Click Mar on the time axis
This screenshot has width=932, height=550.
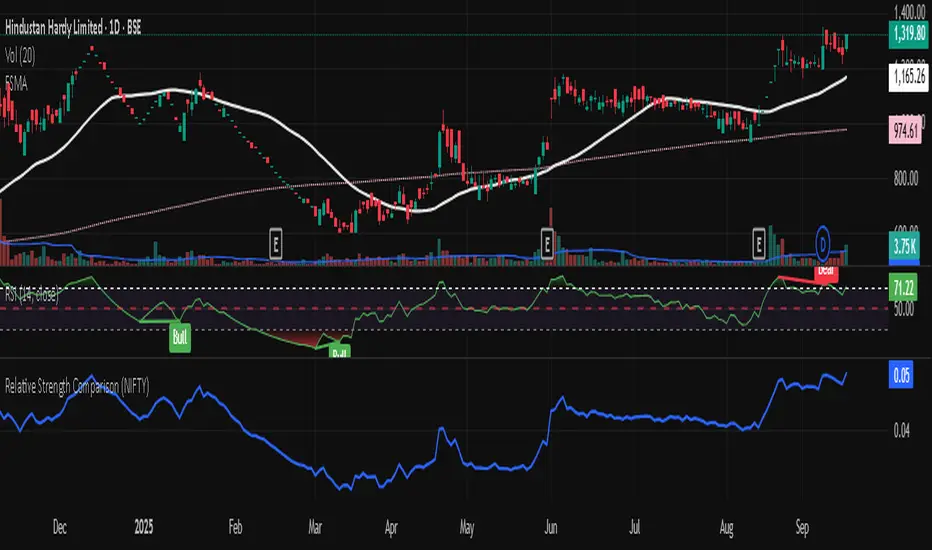314,527
